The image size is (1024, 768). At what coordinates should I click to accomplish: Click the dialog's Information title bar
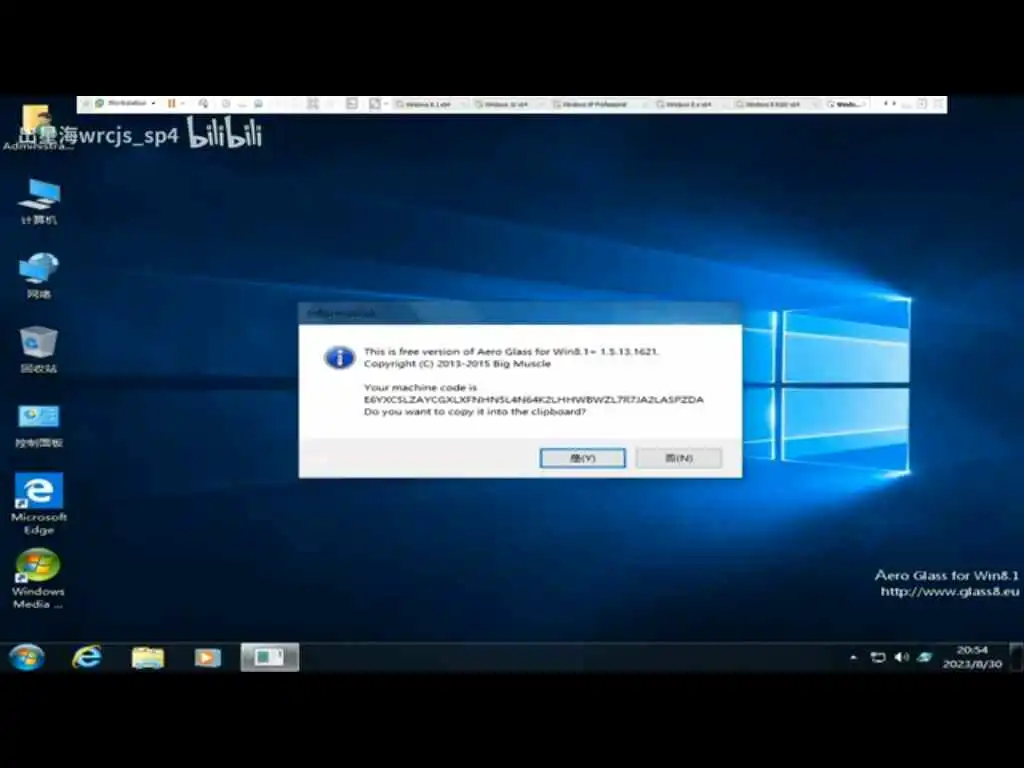tap(520, 313)
